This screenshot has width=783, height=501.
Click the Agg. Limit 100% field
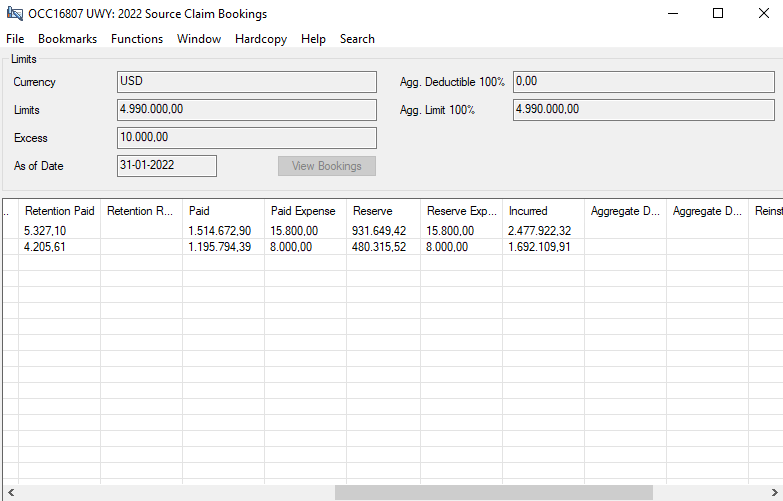[644, 110]
